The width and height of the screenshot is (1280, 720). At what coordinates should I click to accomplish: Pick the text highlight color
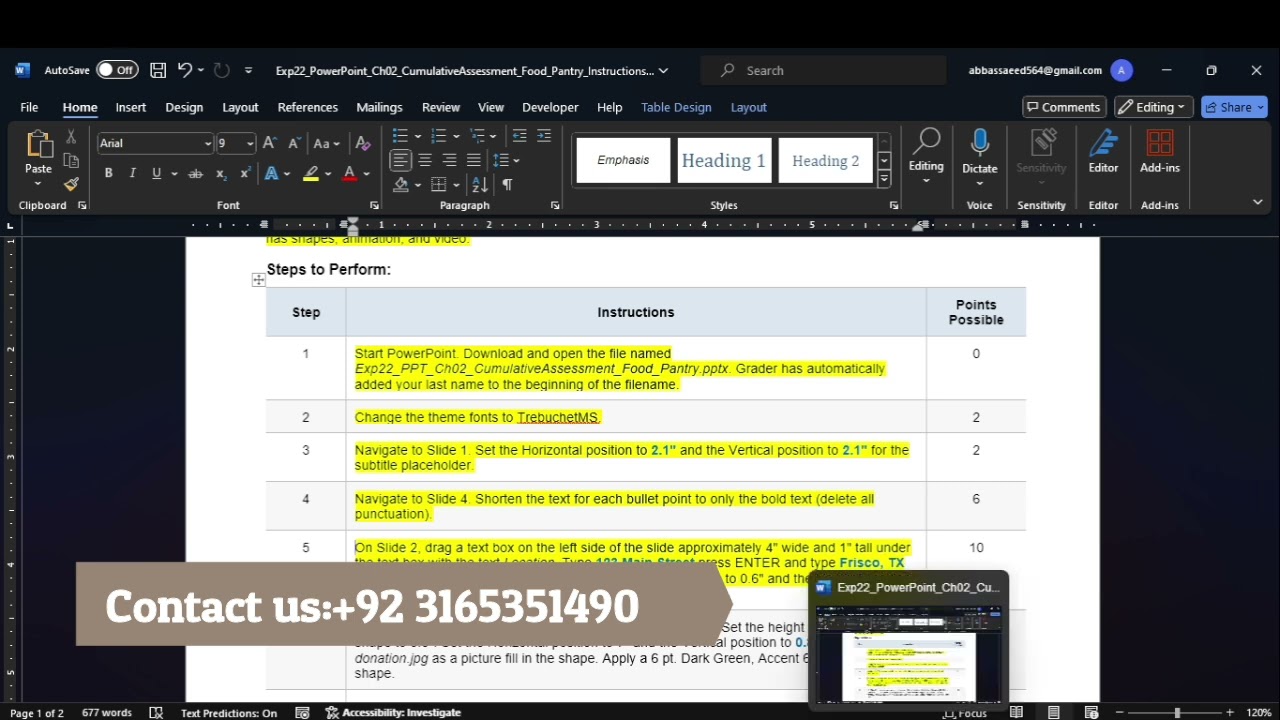[x=311, y=173]
